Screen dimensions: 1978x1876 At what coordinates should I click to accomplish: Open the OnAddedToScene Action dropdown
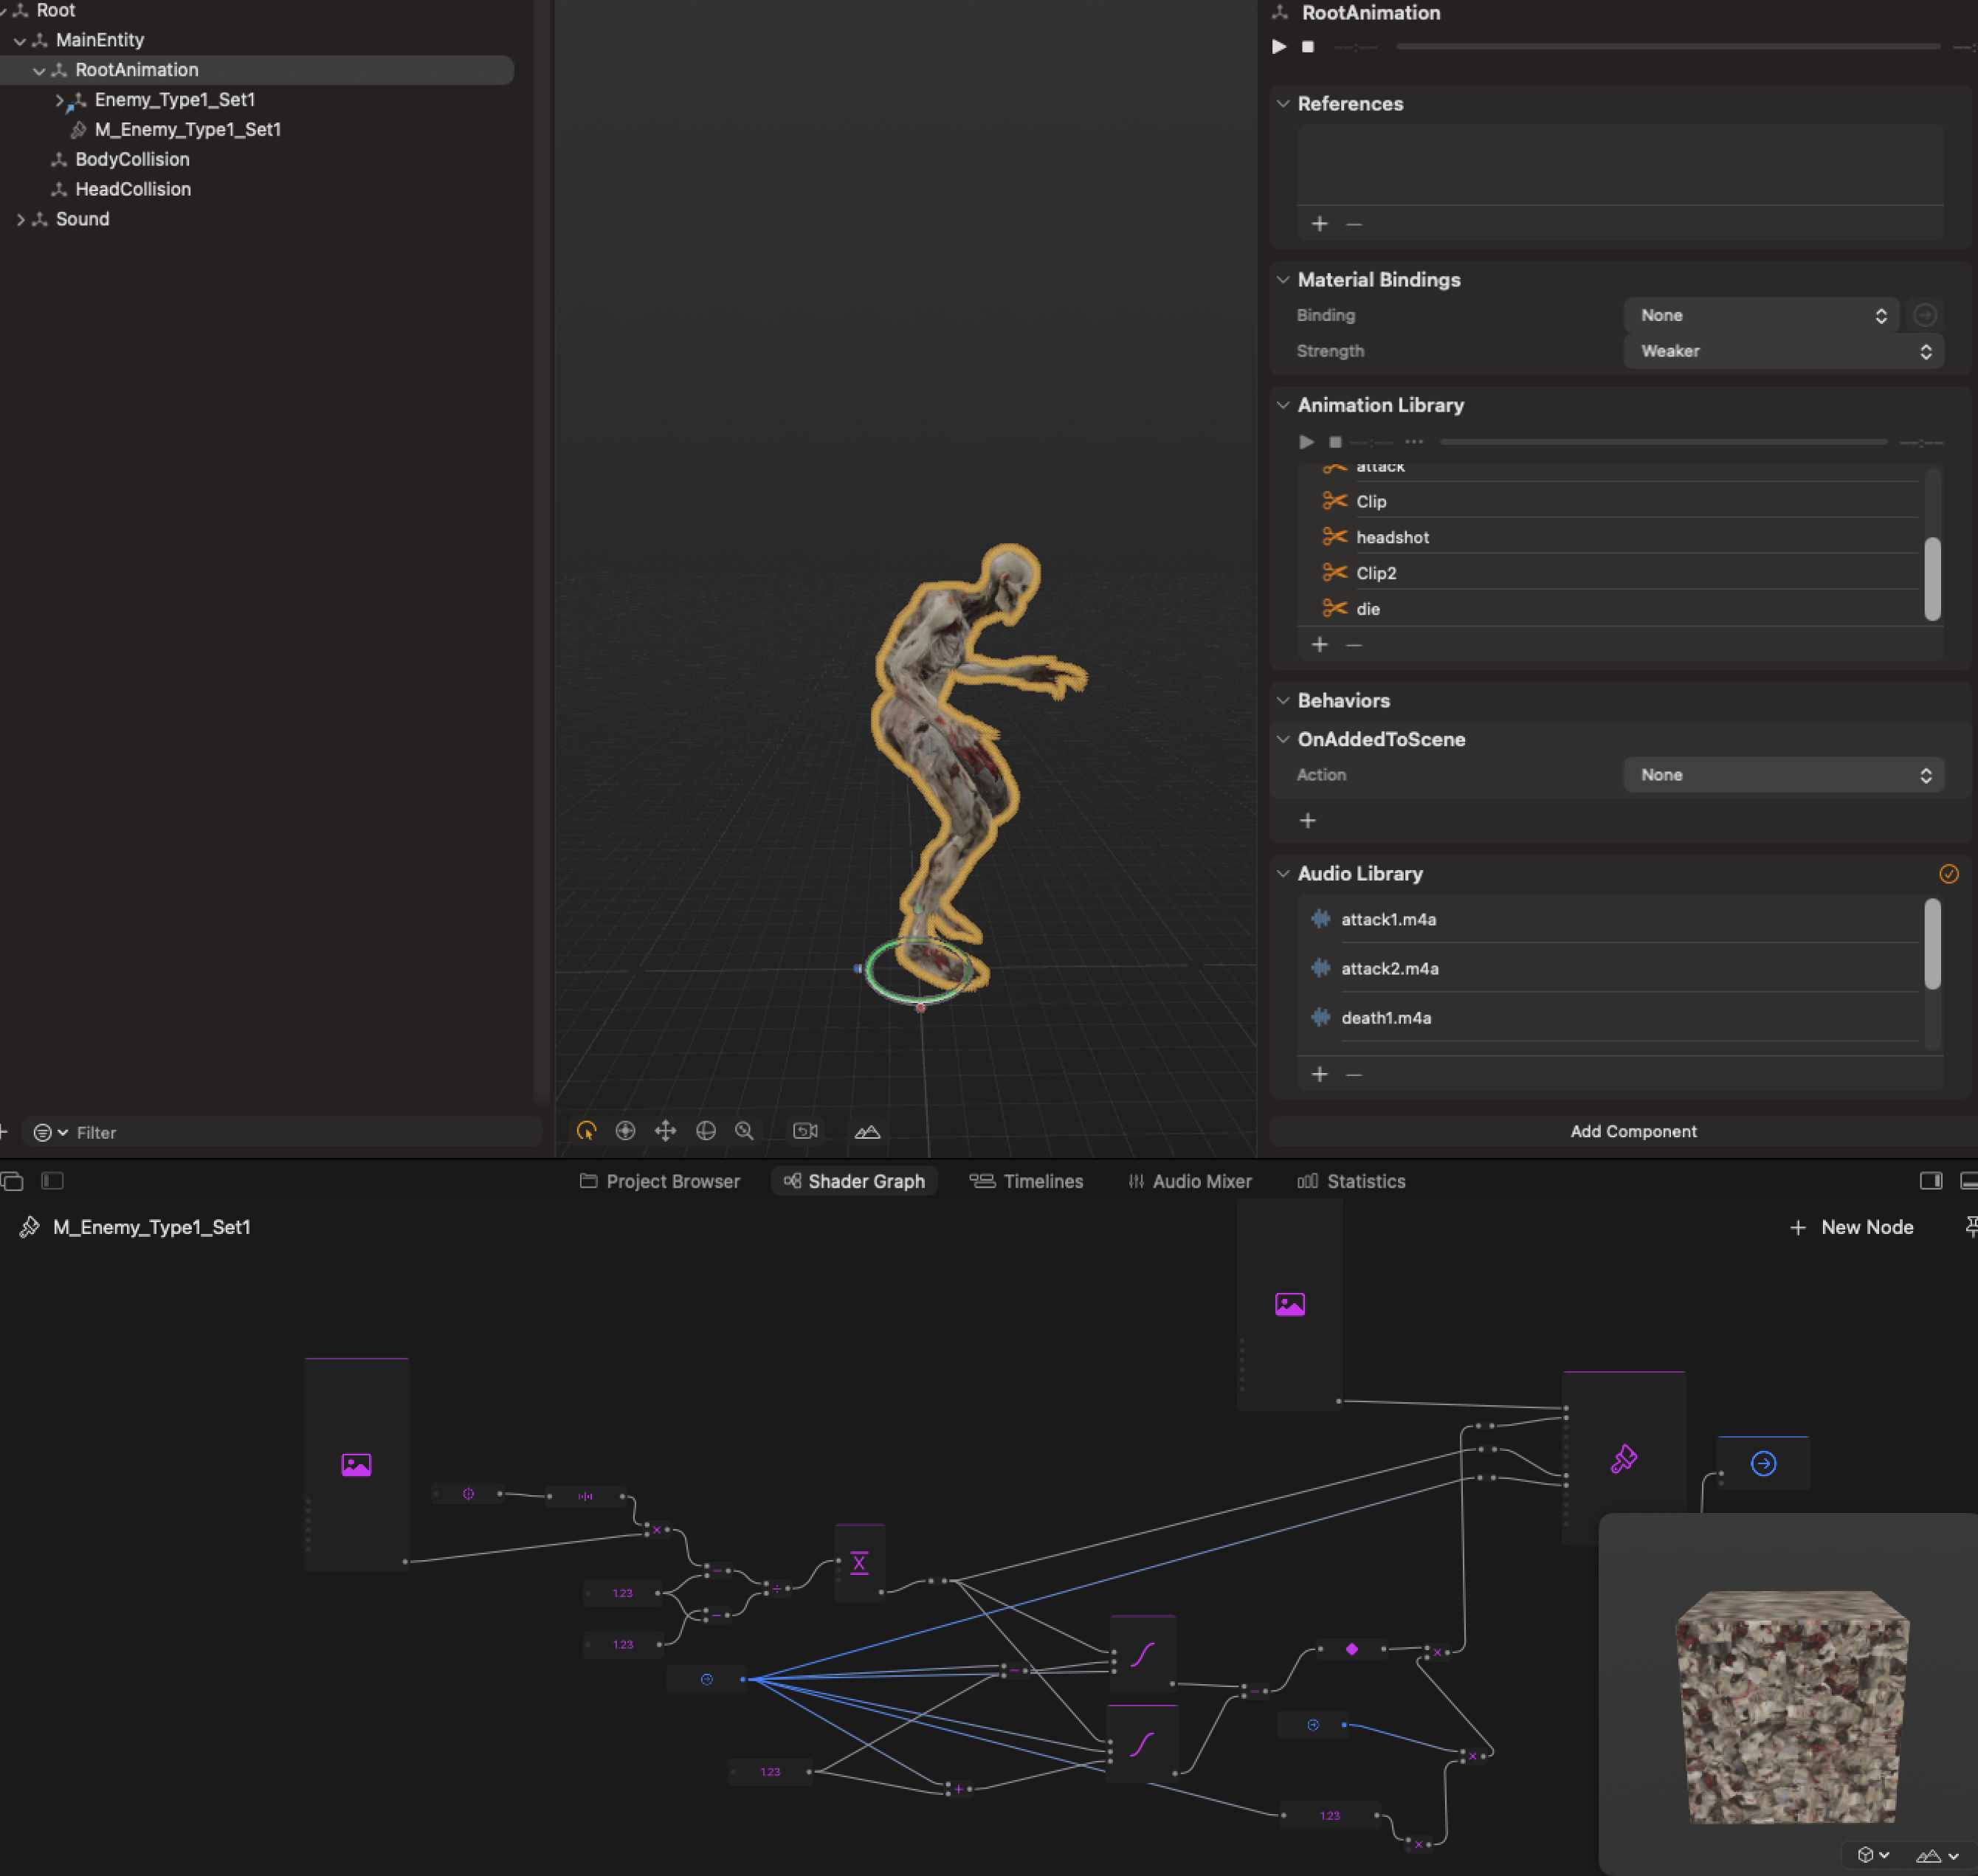point(1783,775)
